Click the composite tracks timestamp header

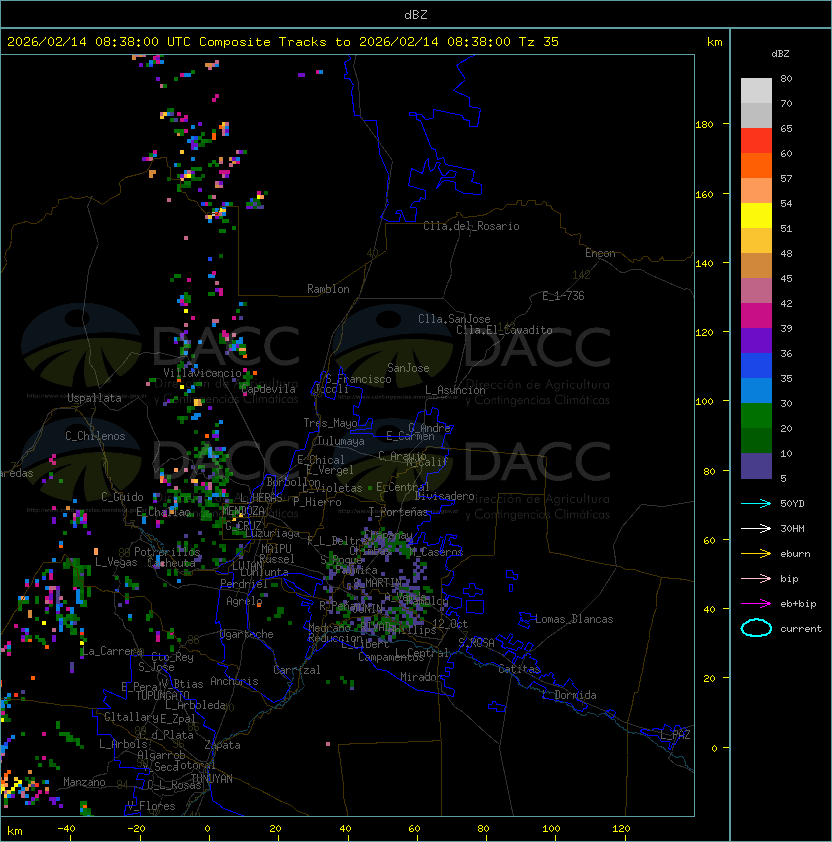(x=283, y=42)
